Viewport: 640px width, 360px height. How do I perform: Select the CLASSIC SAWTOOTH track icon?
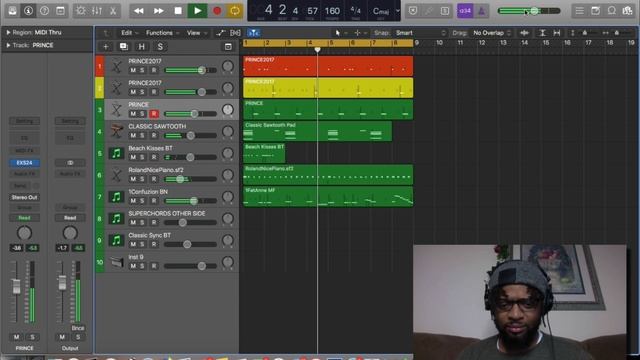(116, 131)
